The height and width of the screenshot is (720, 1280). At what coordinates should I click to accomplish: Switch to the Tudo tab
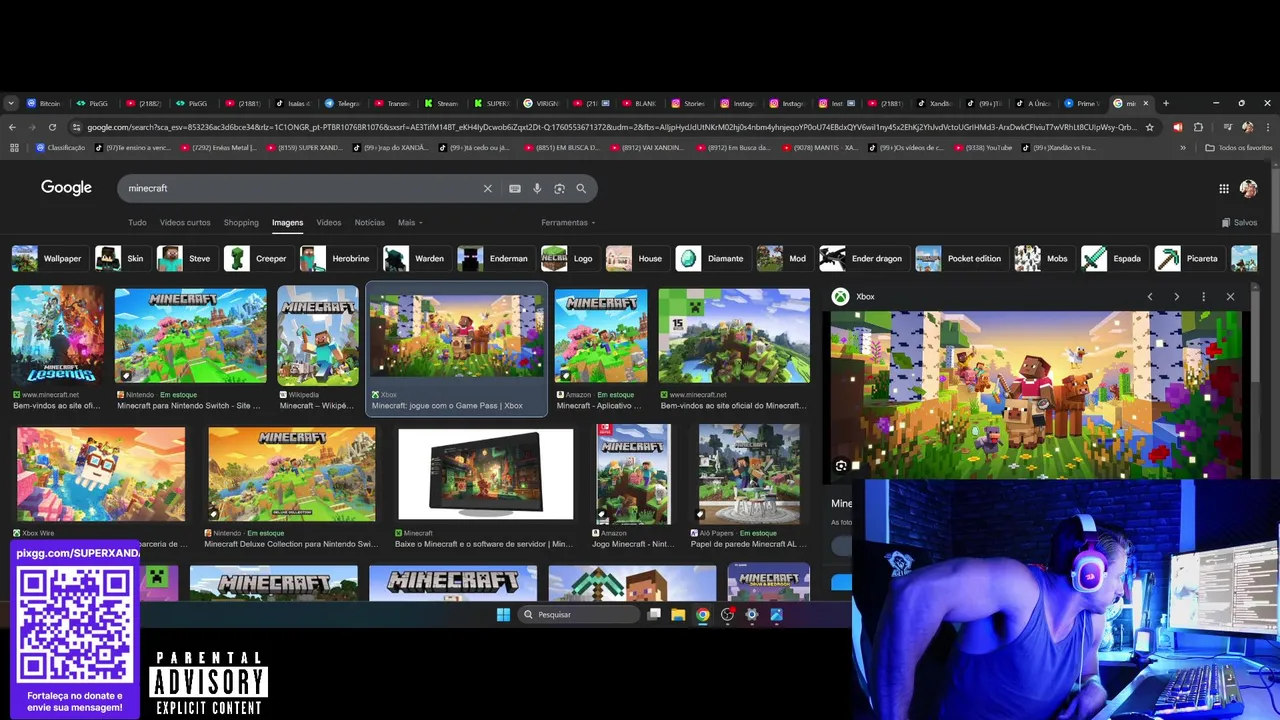pyautogui.click(x=137, y=223)
